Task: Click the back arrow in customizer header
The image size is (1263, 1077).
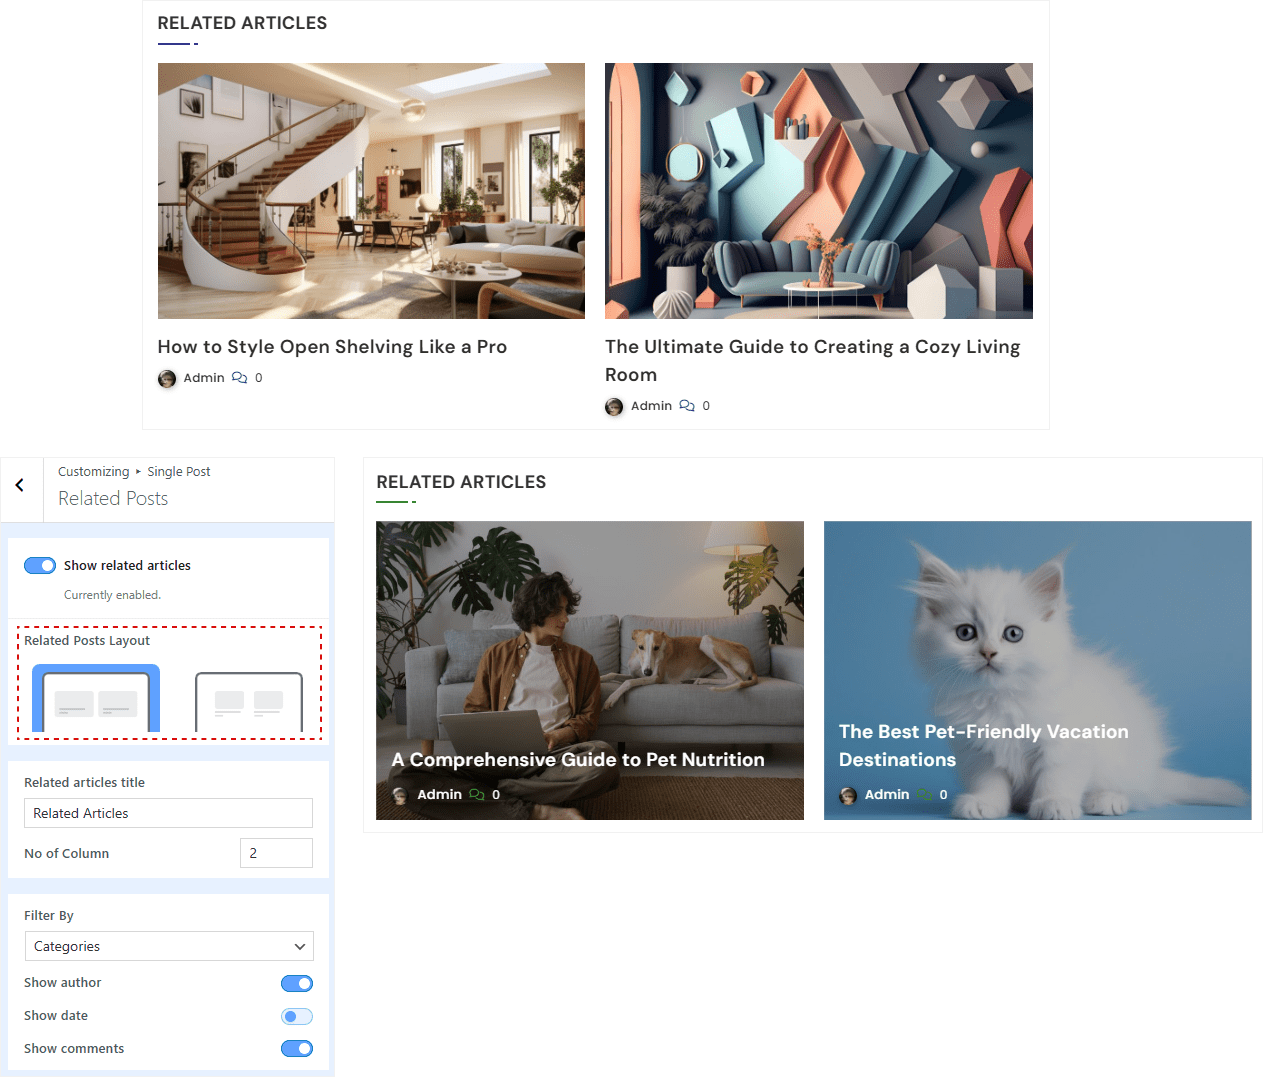Action: (x=20, y=485)
